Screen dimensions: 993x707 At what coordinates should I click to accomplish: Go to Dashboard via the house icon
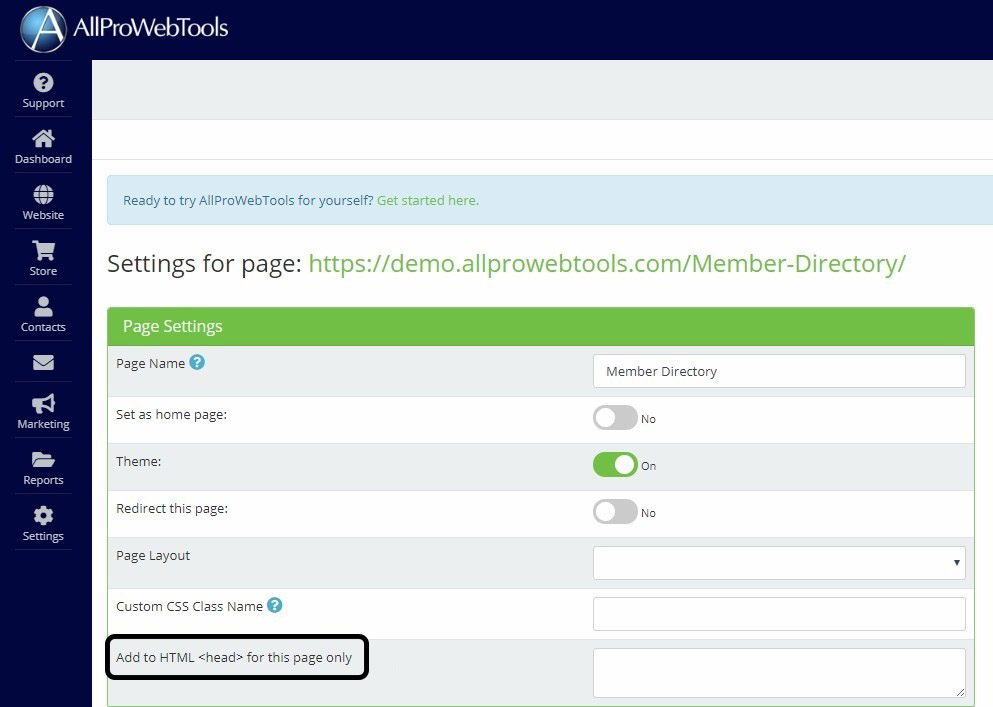point(43,138)
